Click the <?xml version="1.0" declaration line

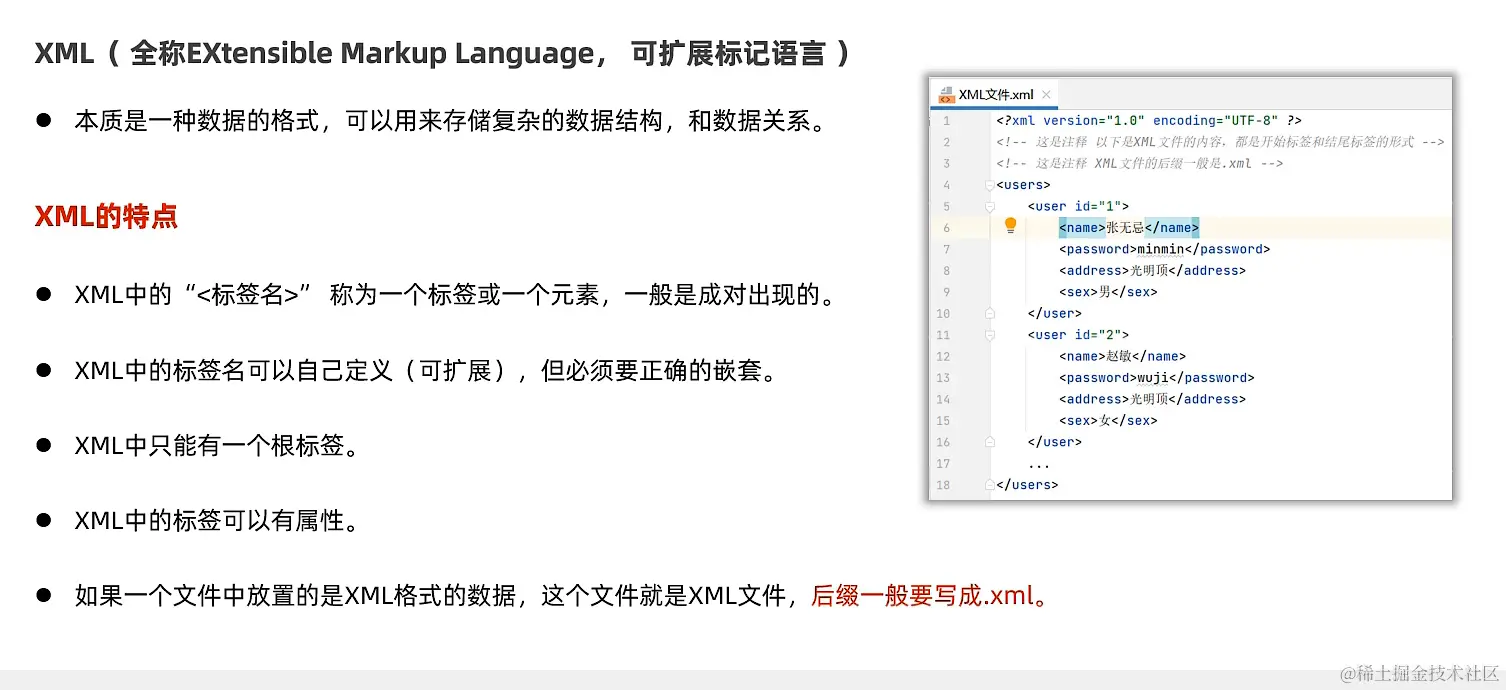coord(1149,121)
